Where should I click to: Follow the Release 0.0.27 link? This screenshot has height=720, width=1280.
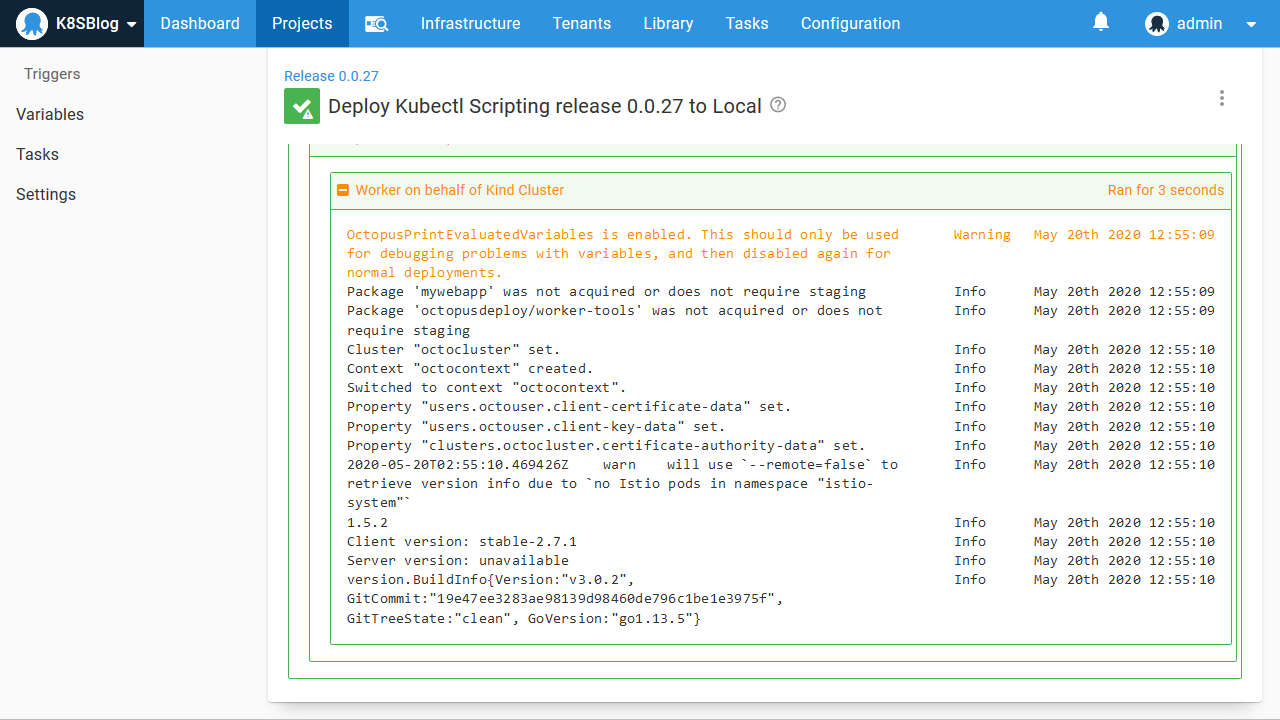coord(331,76)
